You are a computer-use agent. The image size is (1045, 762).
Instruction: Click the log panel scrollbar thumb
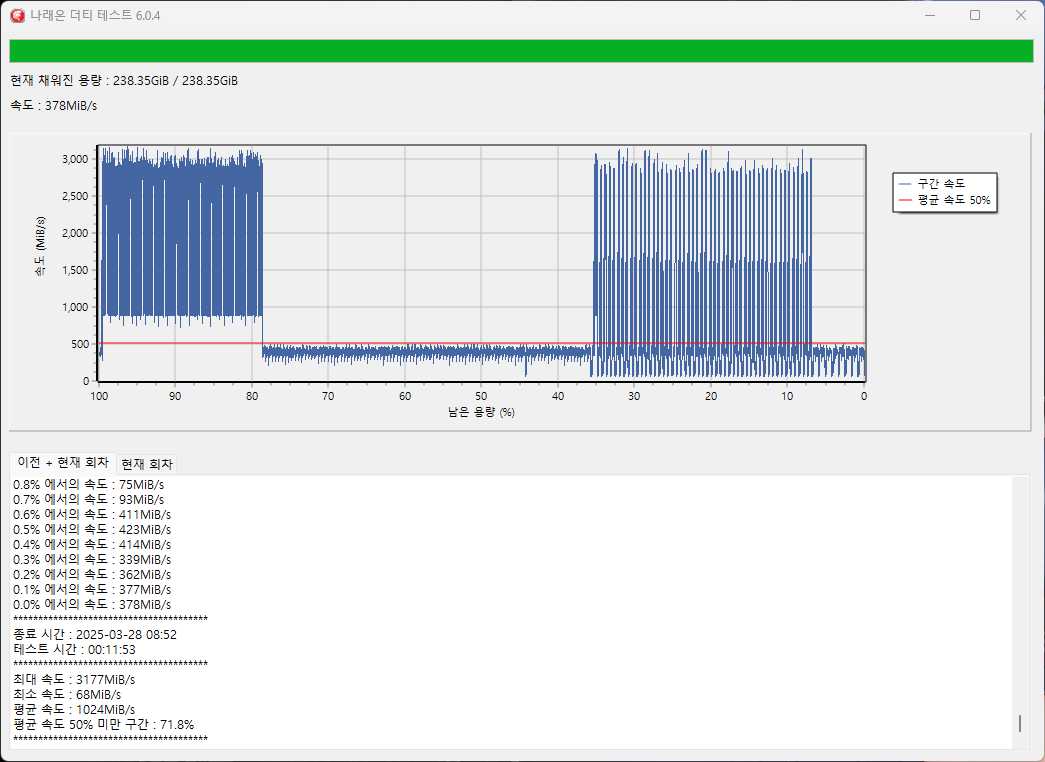pos(1020,723)
